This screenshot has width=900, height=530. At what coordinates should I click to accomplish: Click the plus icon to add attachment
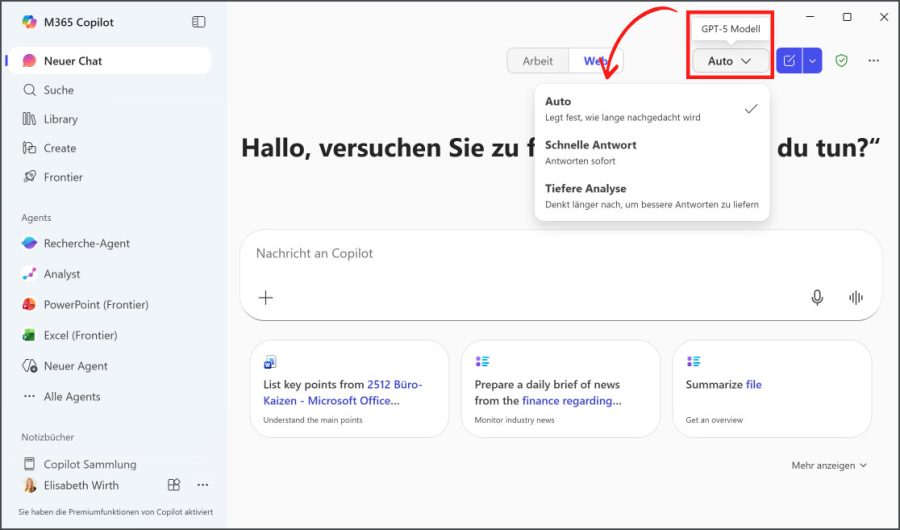click(266, 297)
